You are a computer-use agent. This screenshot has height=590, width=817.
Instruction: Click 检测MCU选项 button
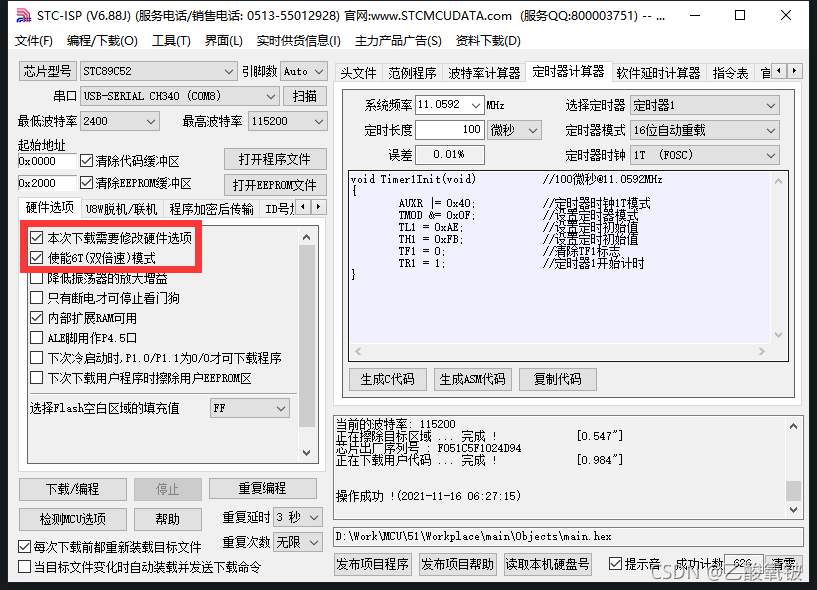tap(72, 519)
